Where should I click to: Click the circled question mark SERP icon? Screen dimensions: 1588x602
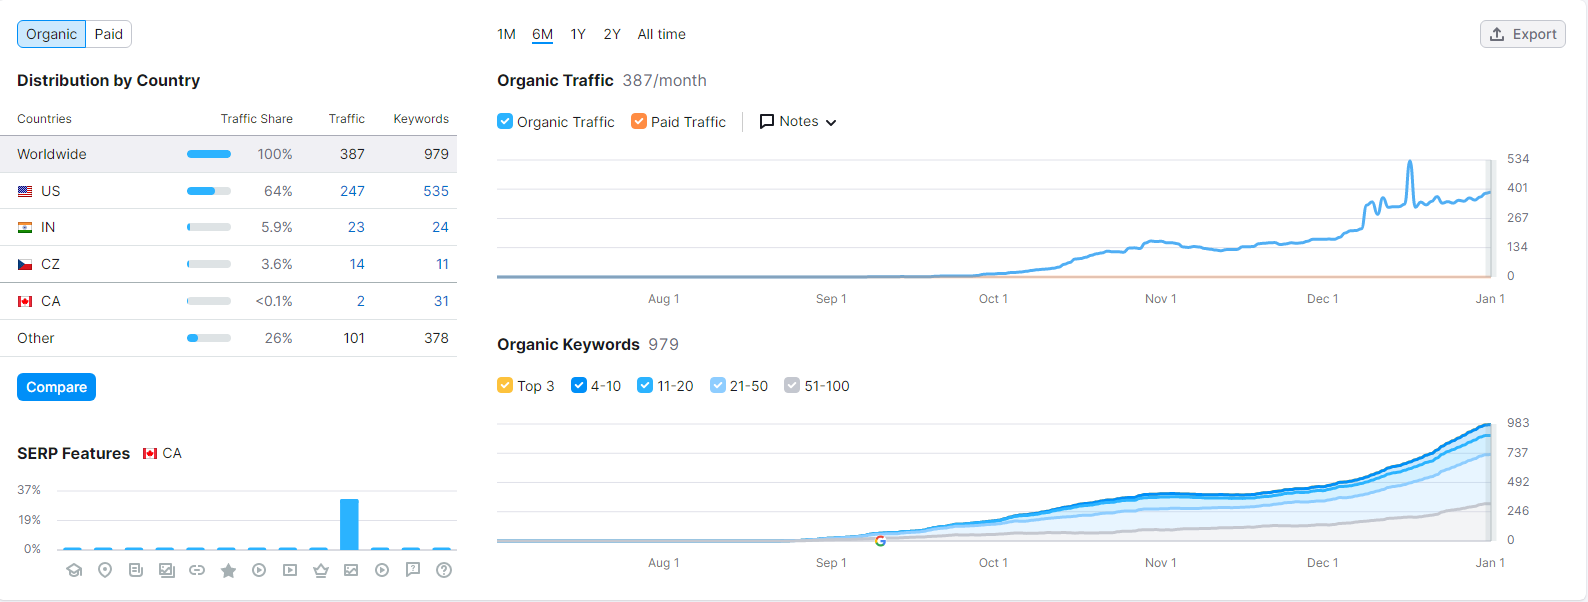[444, 570]
